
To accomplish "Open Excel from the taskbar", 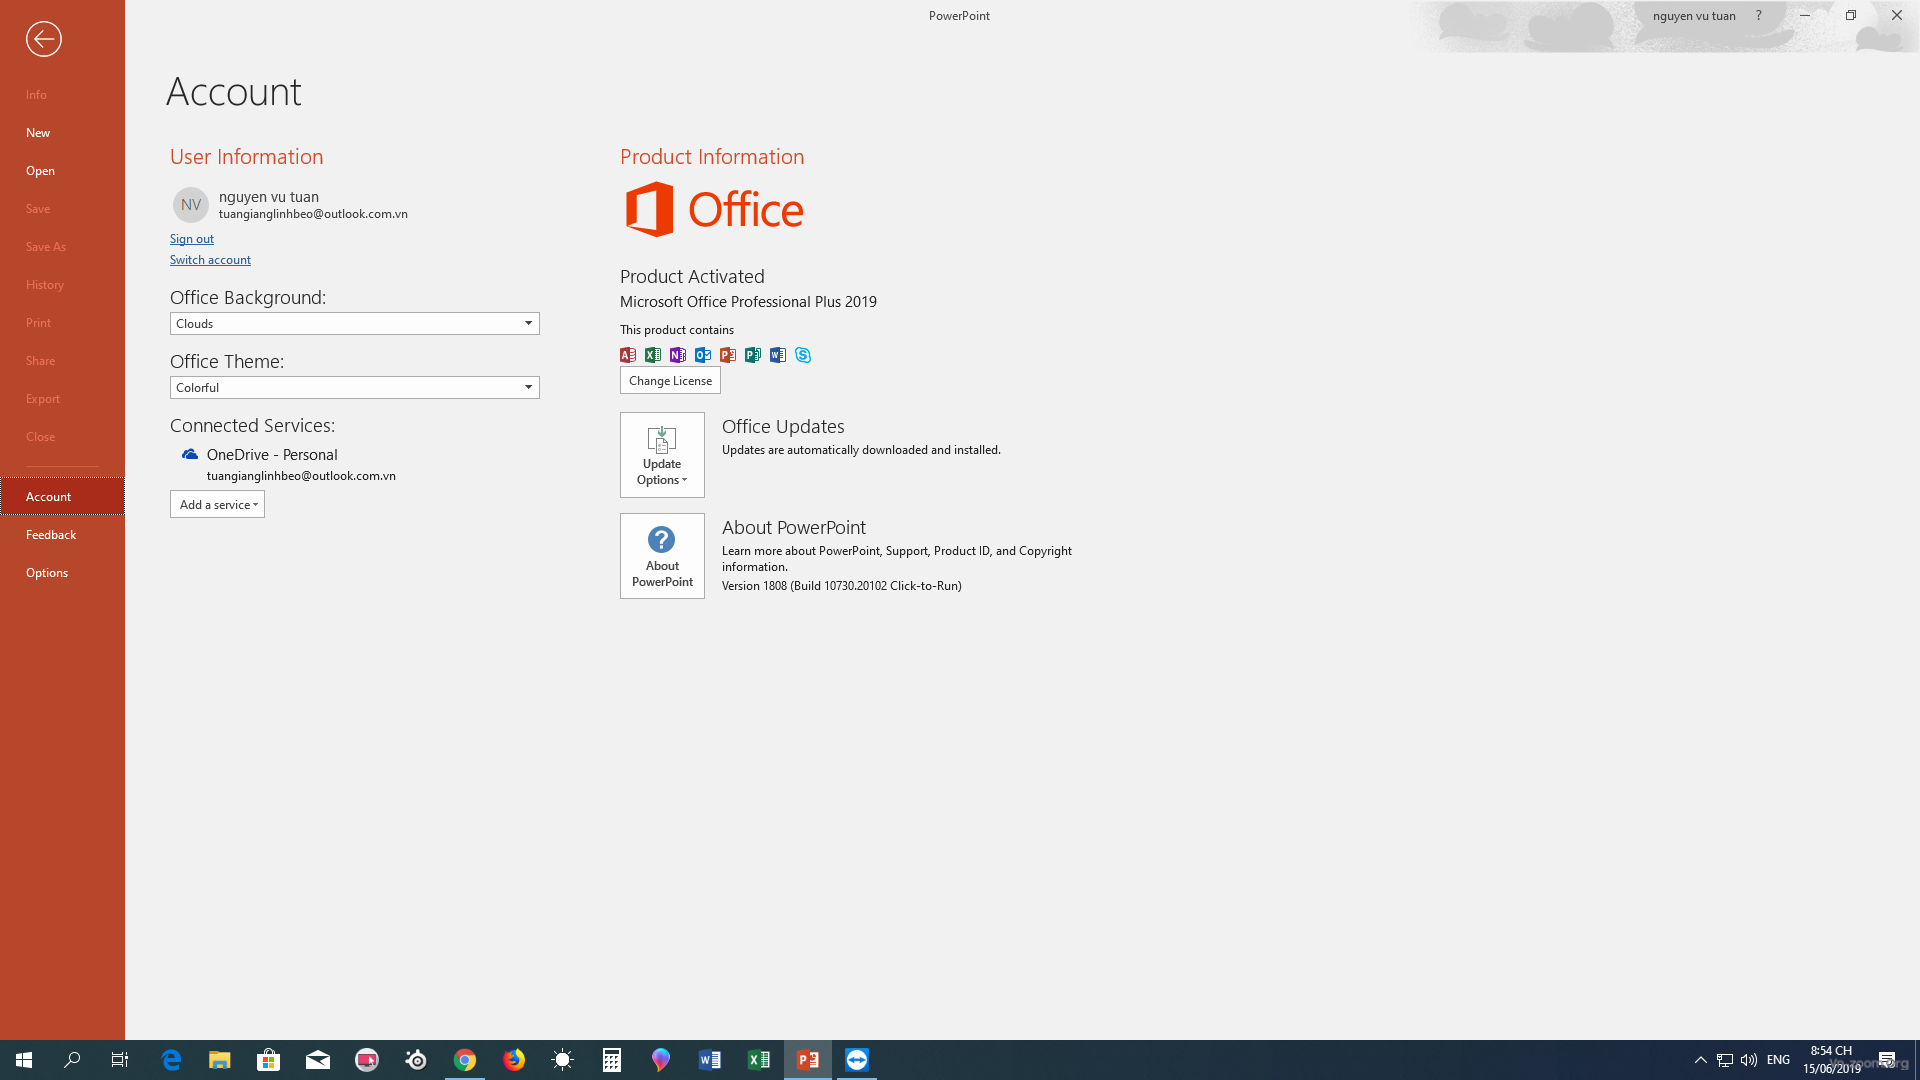I will click(759, 1060).
